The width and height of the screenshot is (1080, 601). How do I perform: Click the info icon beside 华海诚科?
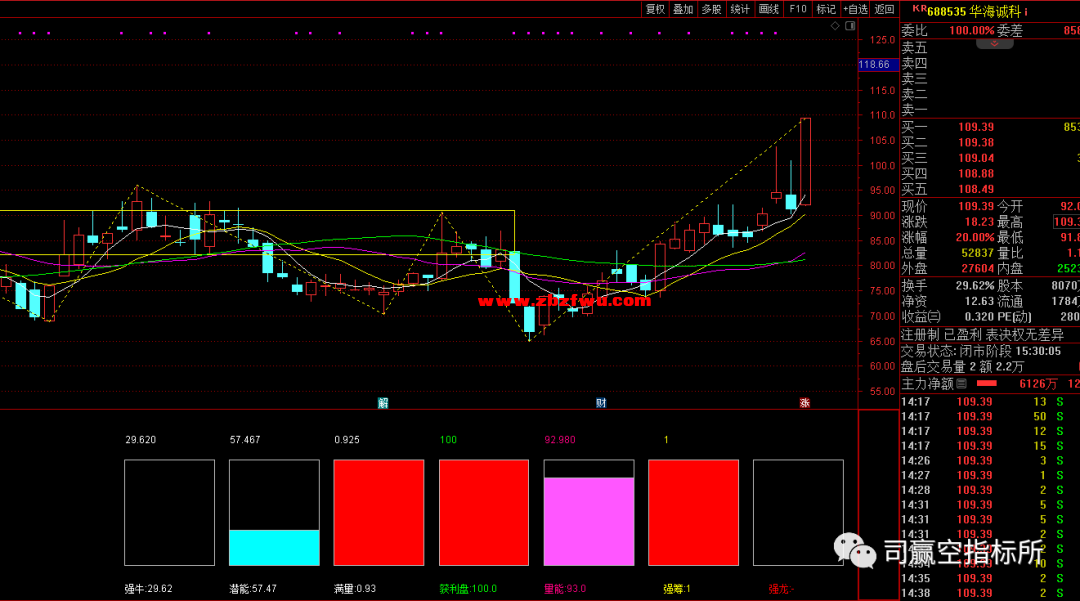point(1025,12)
